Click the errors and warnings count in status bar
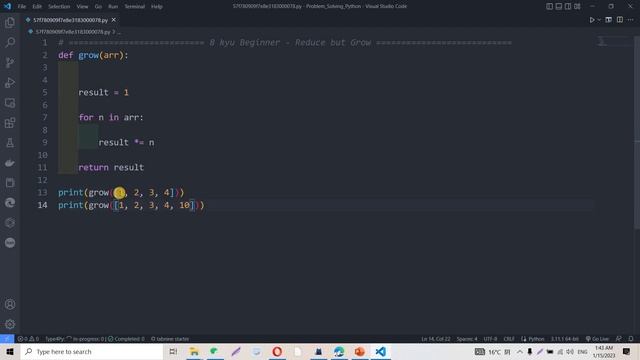The image size is (640, 360). (28, 339)
